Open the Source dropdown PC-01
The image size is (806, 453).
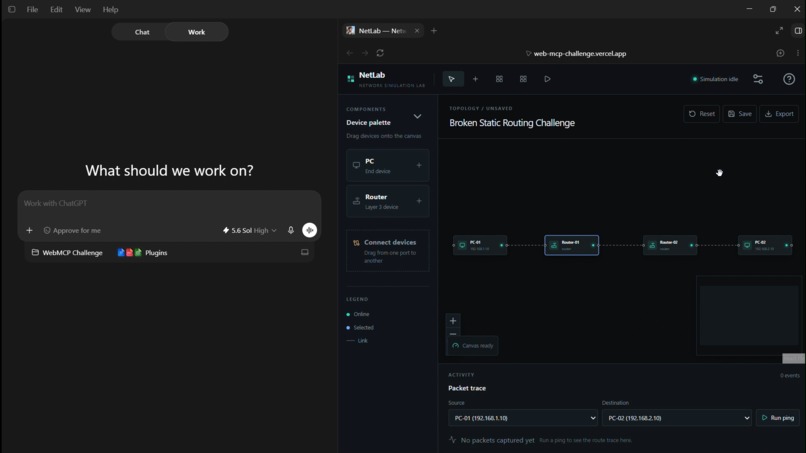(523, 418)
